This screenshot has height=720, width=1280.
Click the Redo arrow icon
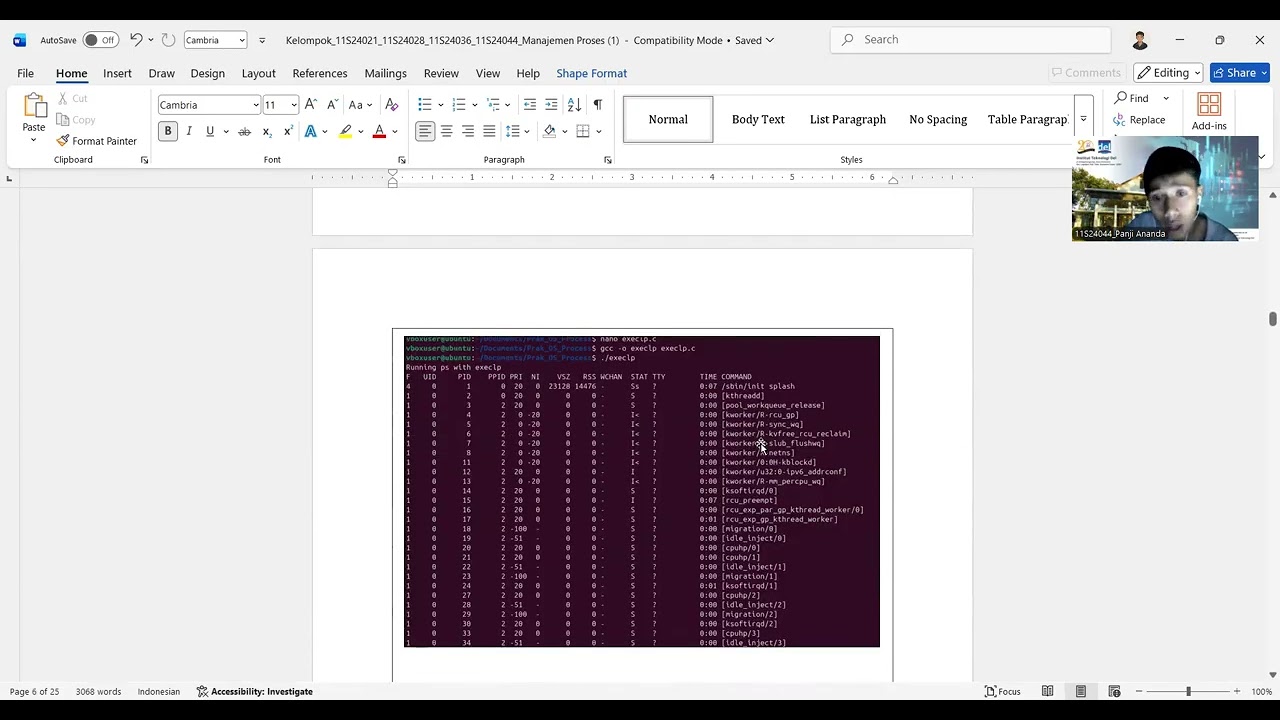(168, 40)
